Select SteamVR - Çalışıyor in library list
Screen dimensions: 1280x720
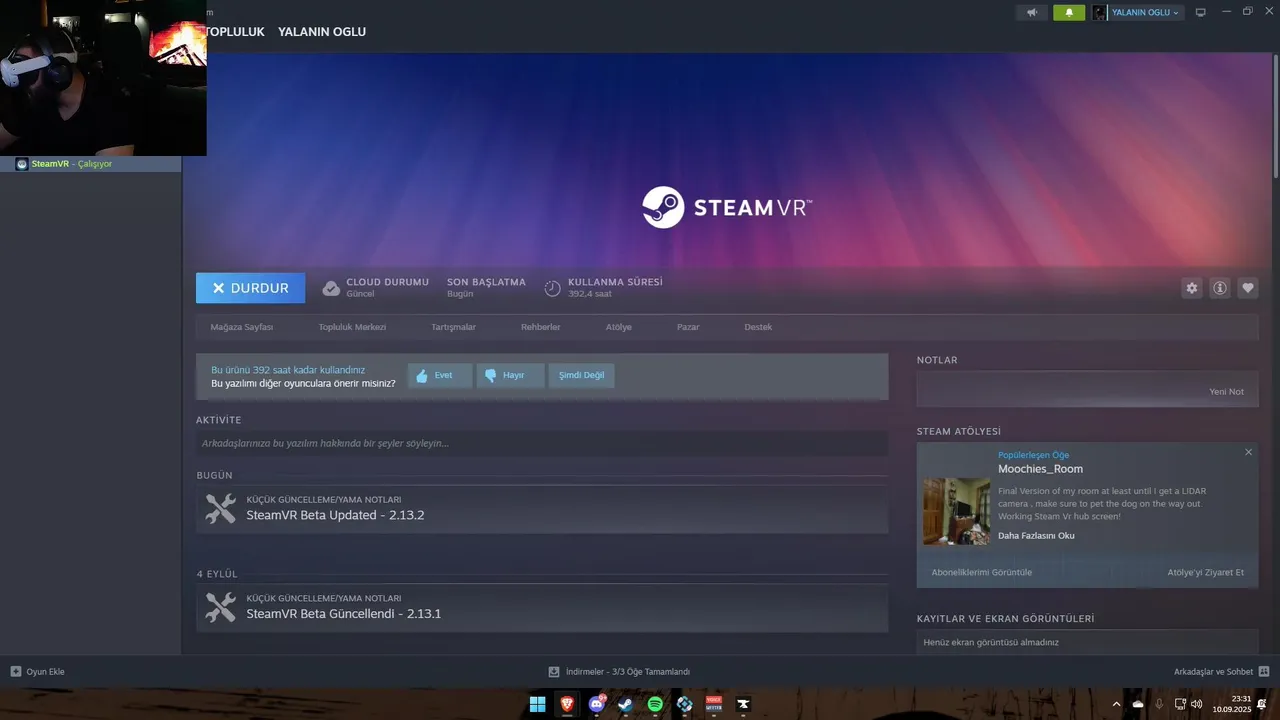(x=90, y=164)
